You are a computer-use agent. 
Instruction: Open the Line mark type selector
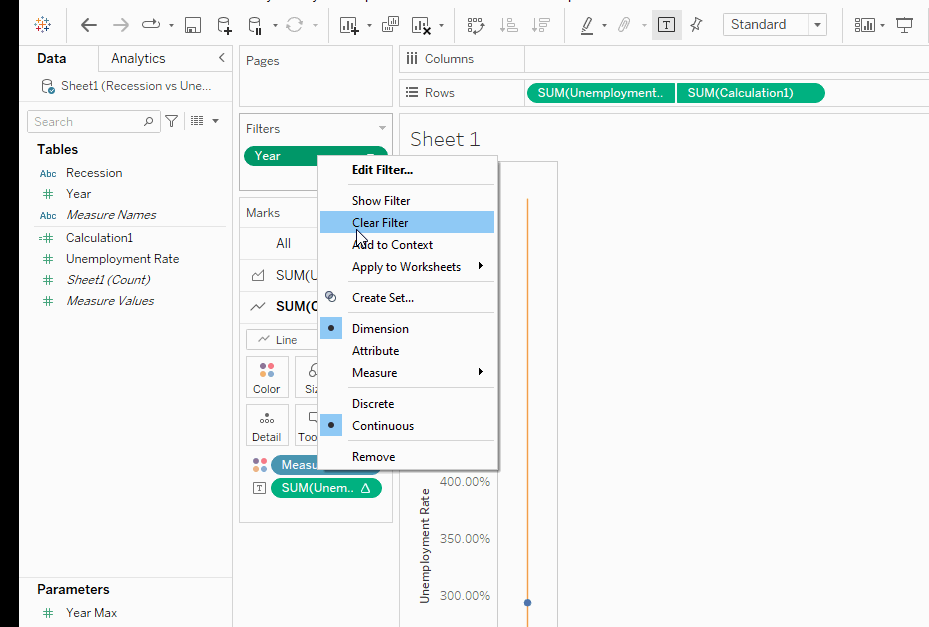click(280, 339)
